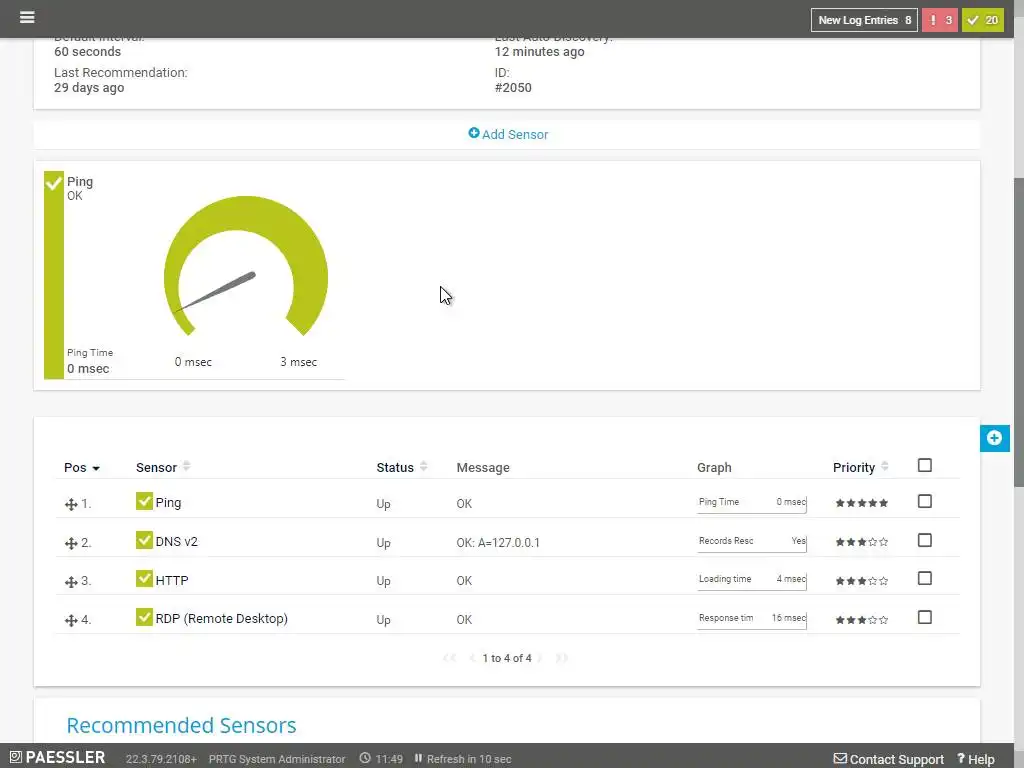The width and height of the screenshot is (1024, 768).
Task: Click the Contact Support envelope icon
Action: 840,759
